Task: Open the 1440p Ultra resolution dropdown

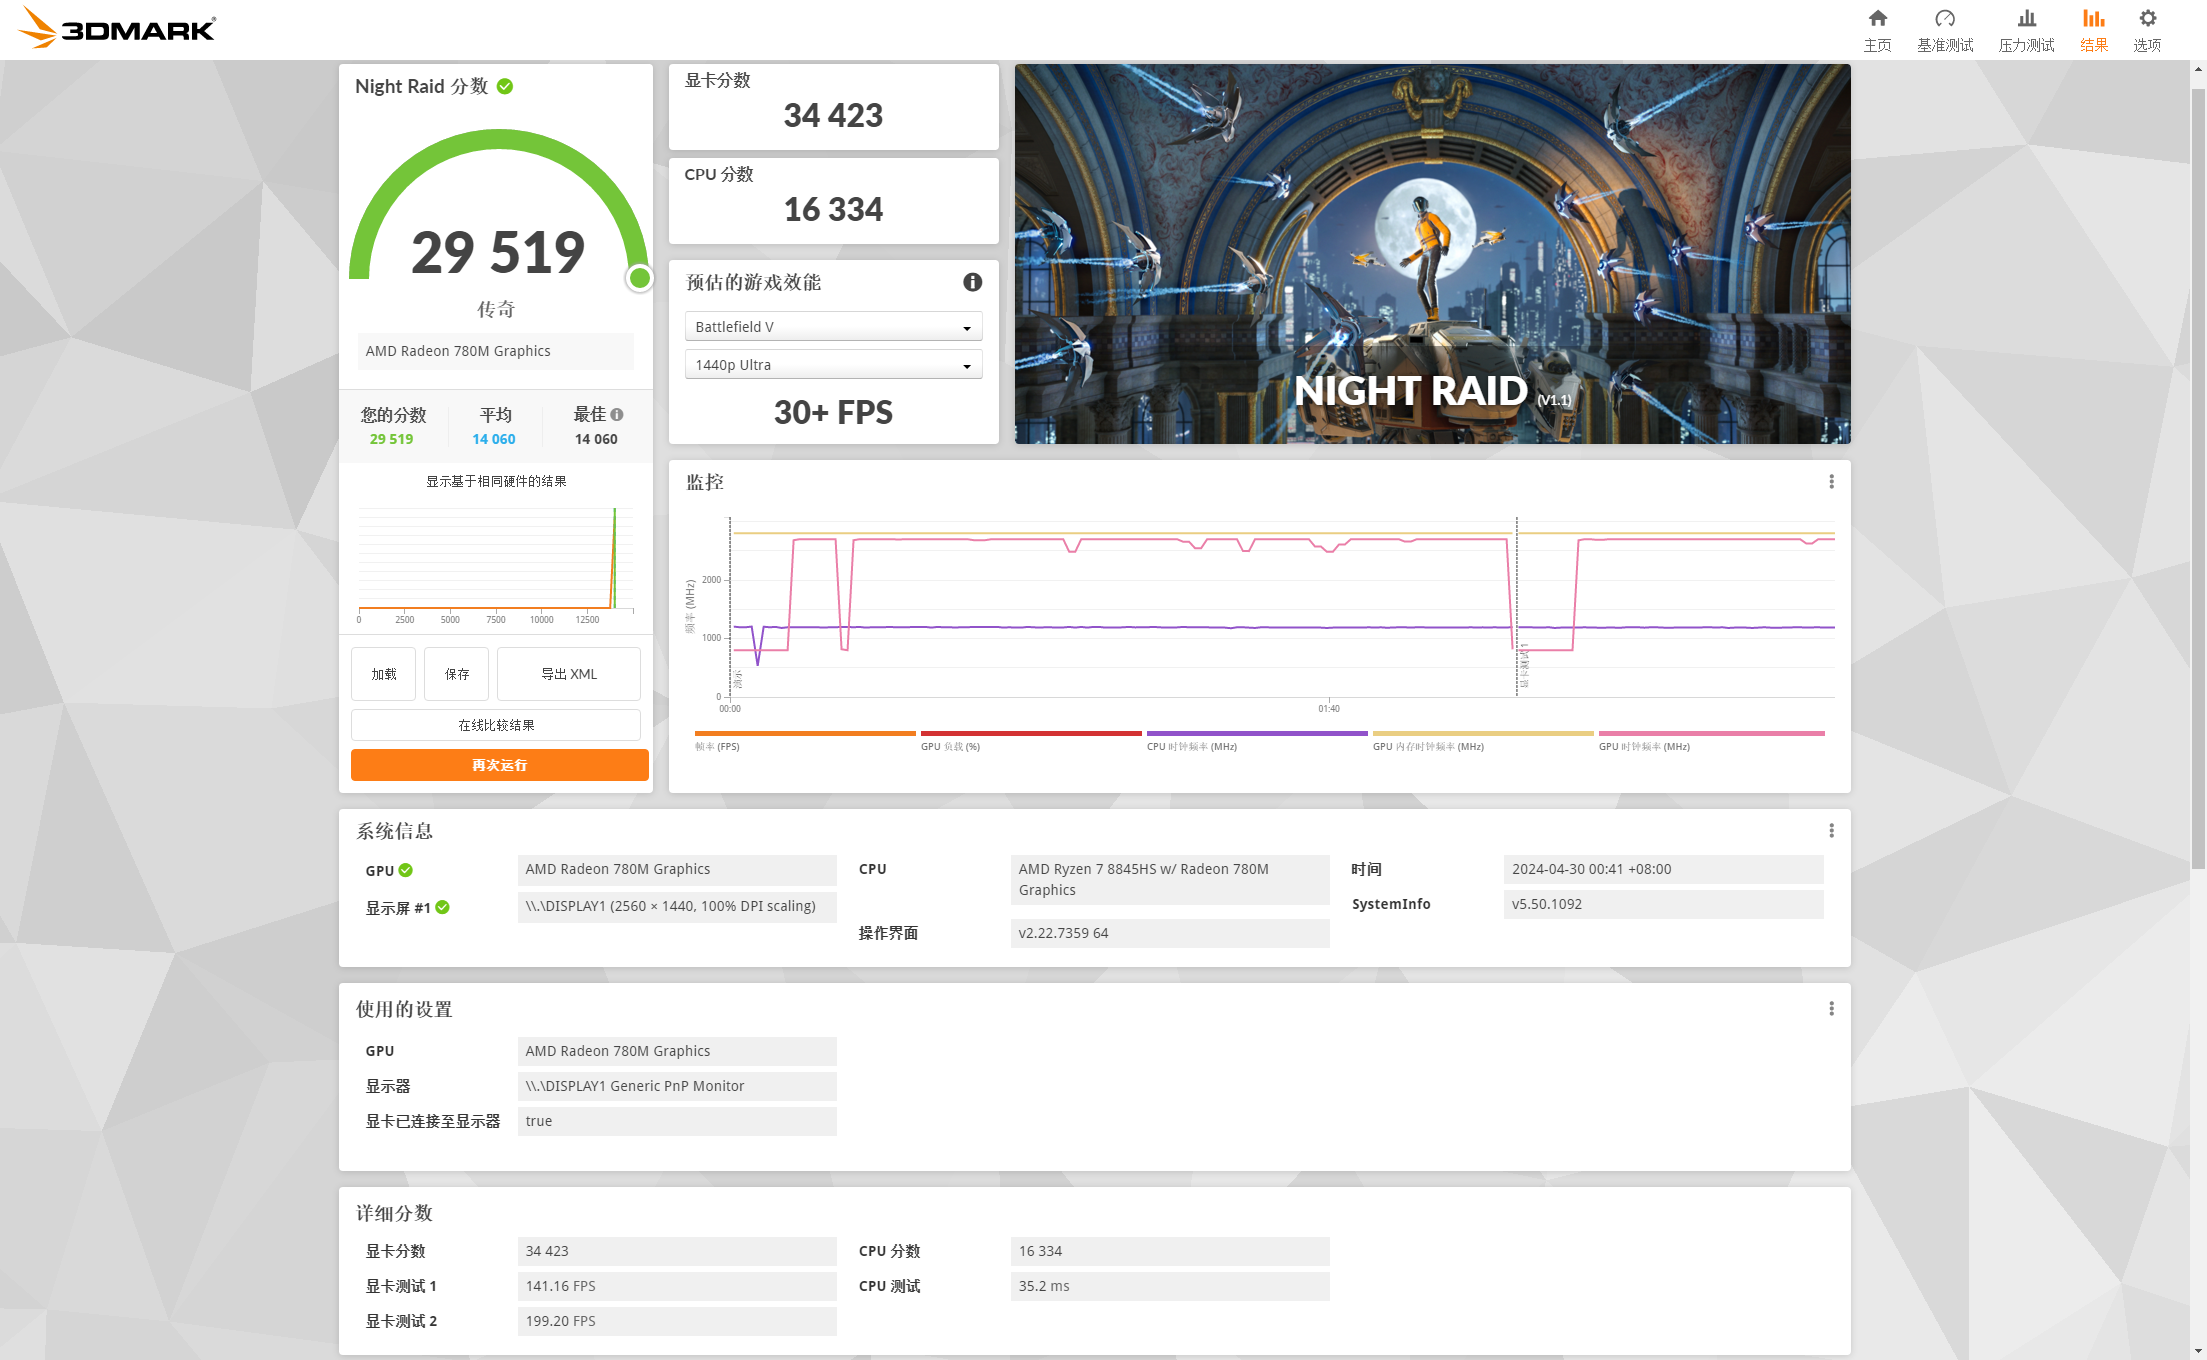Action: (x=833, y=365)
